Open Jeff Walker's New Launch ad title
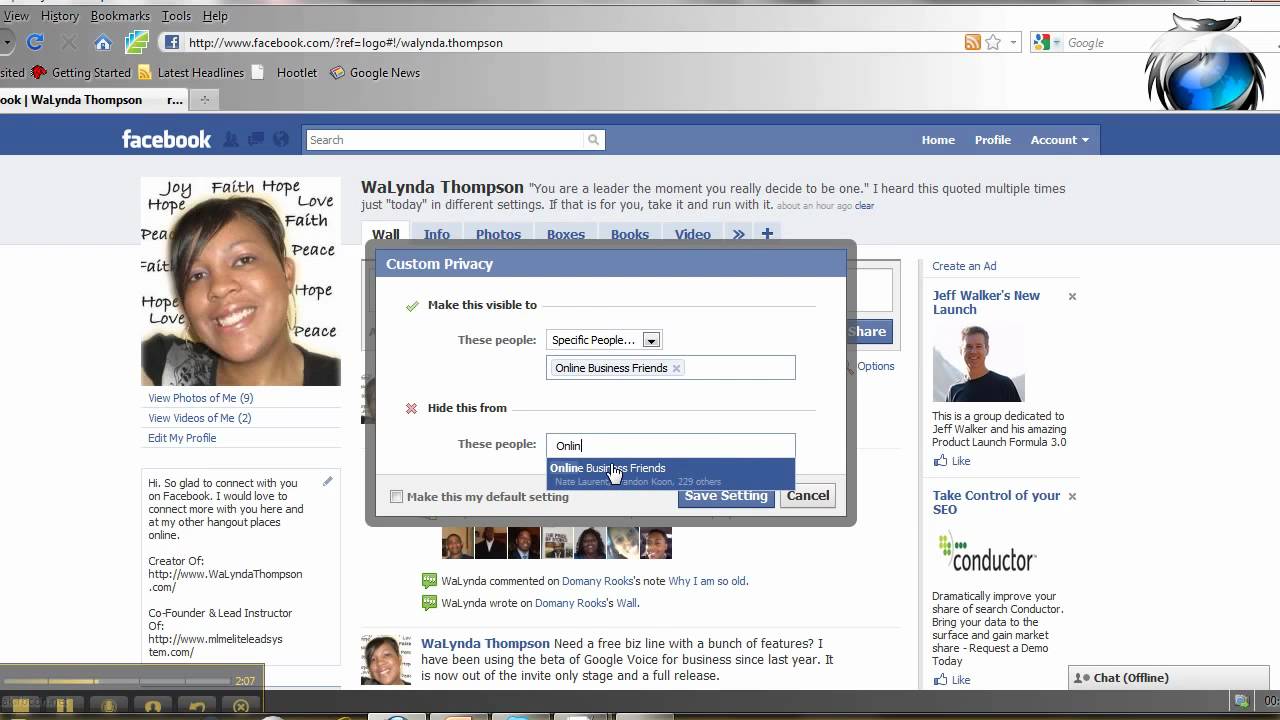The image size is (1280, 720). 986,302
